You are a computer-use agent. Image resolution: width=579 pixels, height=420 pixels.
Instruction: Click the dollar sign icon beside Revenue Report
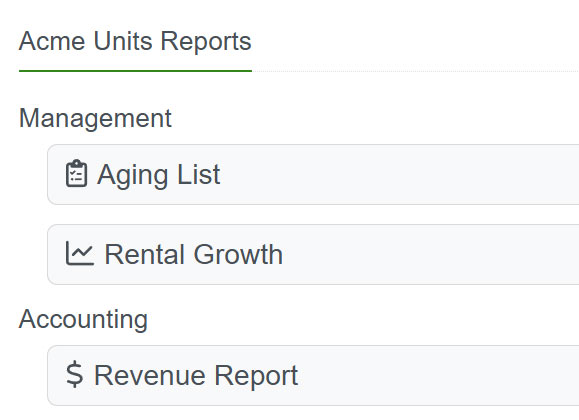(x=74, y=375)
